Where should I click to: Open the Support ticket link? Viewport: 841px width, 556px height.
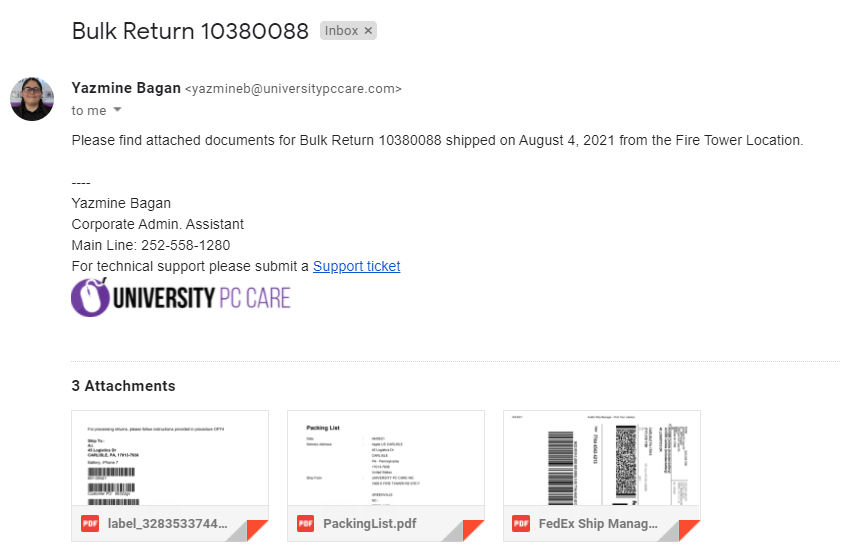click(356, 266)
